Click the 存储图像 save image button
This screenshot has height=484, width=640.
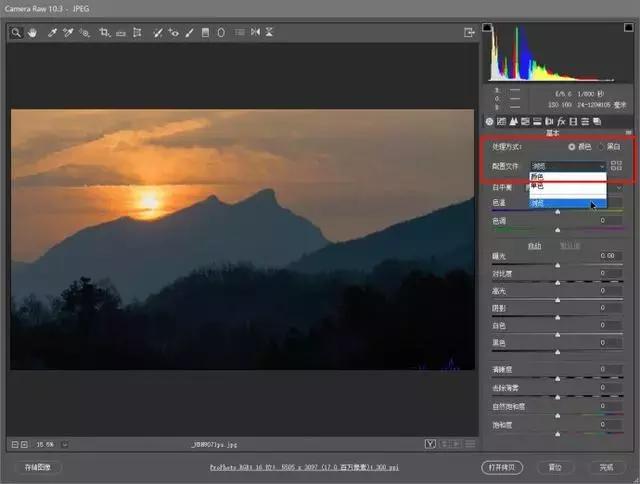point(38,467)
